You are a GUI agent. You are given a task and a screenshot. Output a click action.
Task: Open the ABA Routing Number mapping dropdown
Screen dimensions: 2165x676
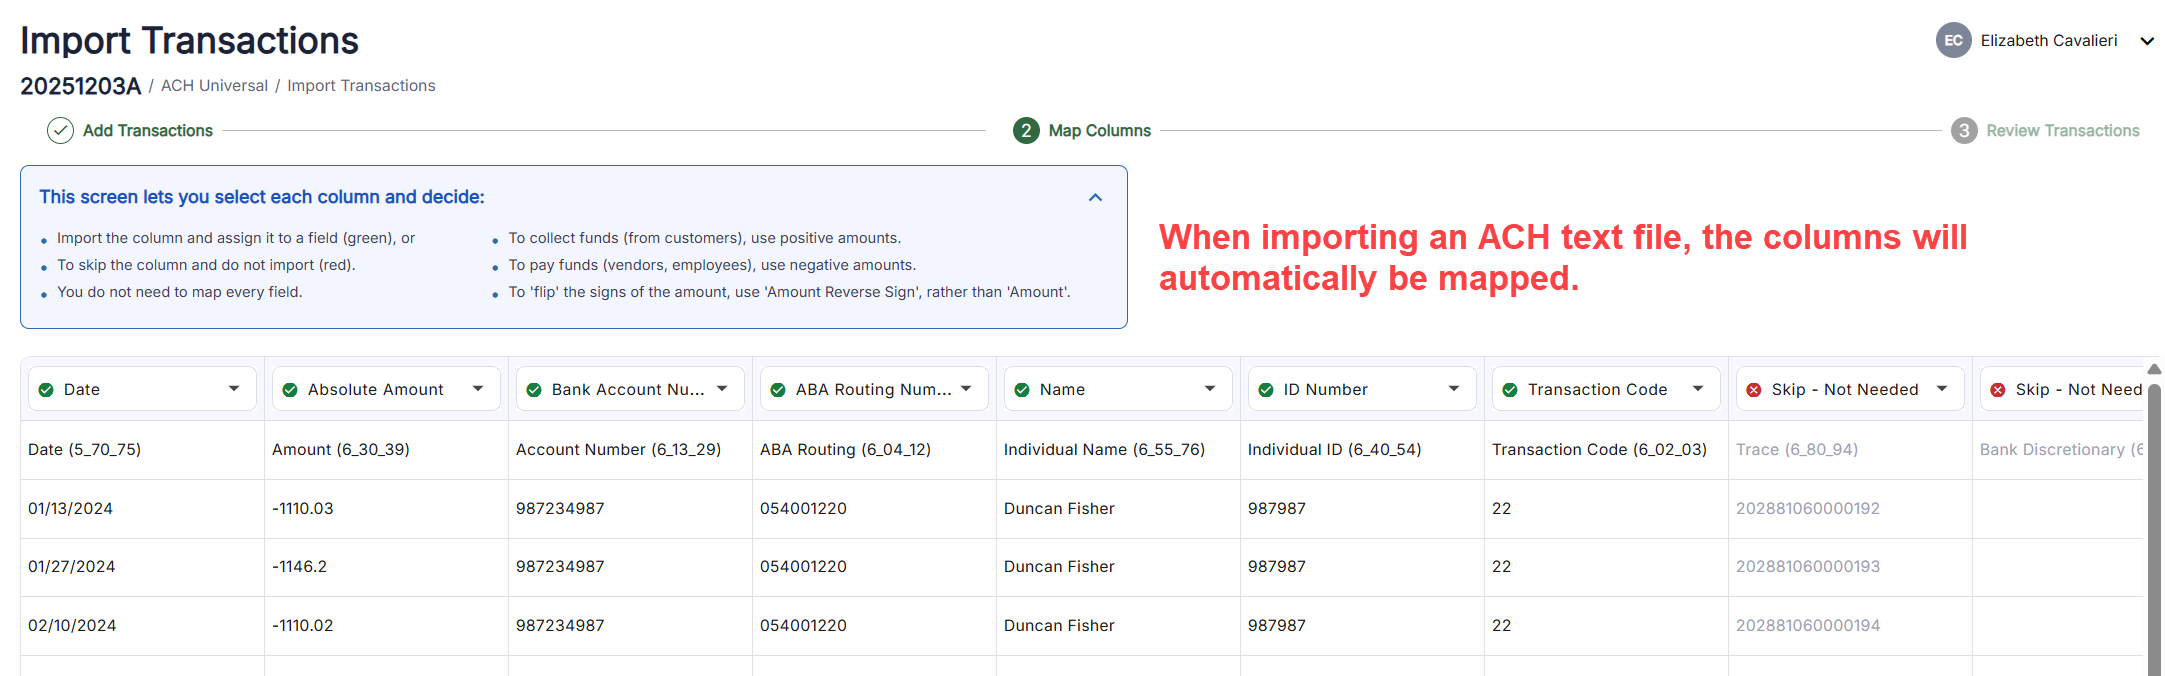pyautogui.click(x=966, y=389)
